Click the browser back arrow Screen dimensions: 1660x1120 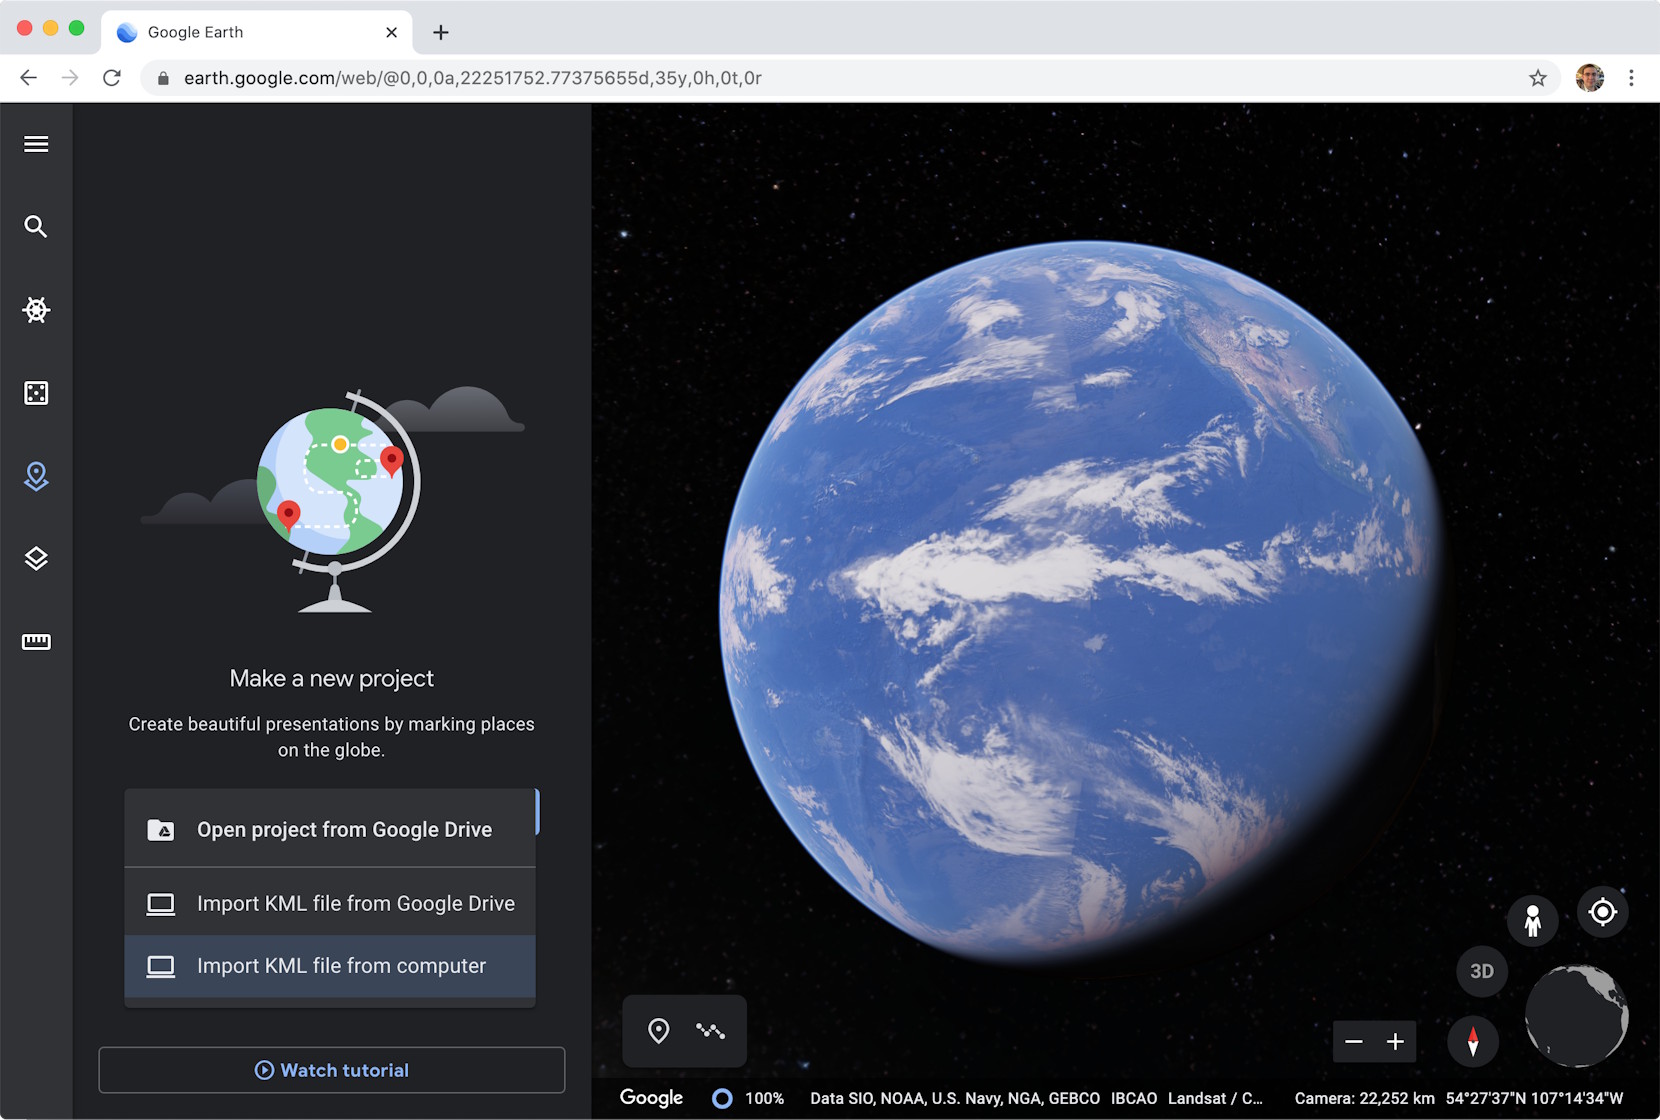28,78
